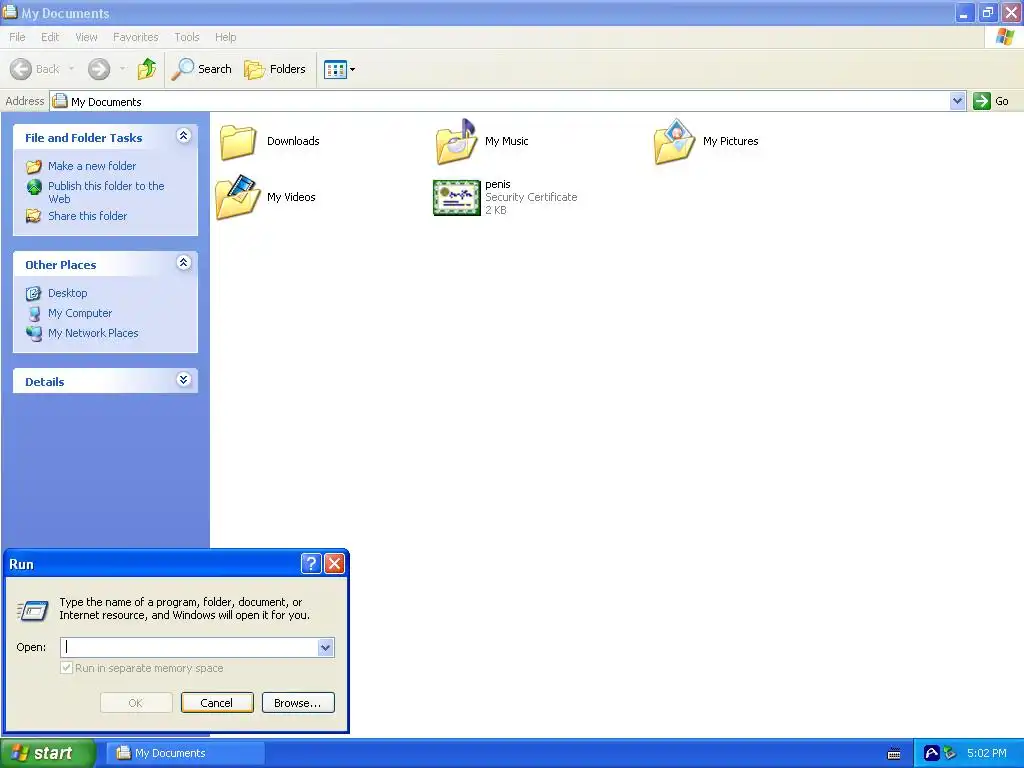Click the Open text field in Run
The image size is (1024, 768).
[189, 647]
